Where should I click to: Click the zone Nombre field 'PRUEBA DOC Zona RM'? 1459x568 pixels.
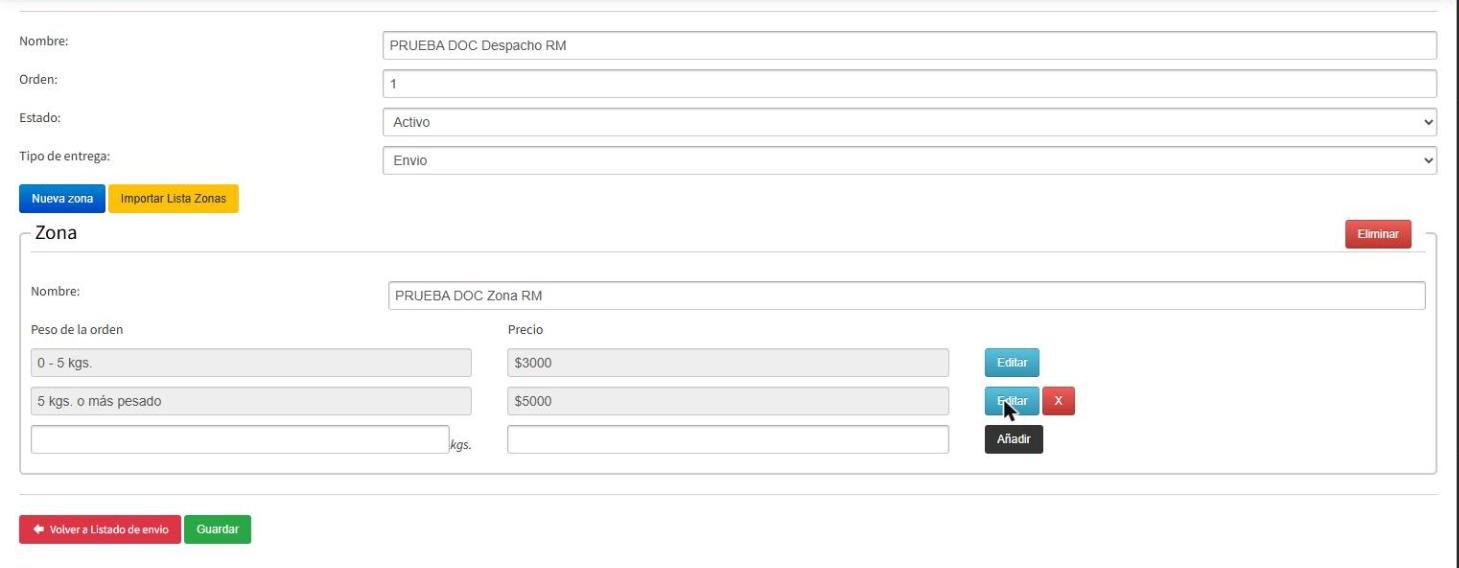[x=906, y=296]
